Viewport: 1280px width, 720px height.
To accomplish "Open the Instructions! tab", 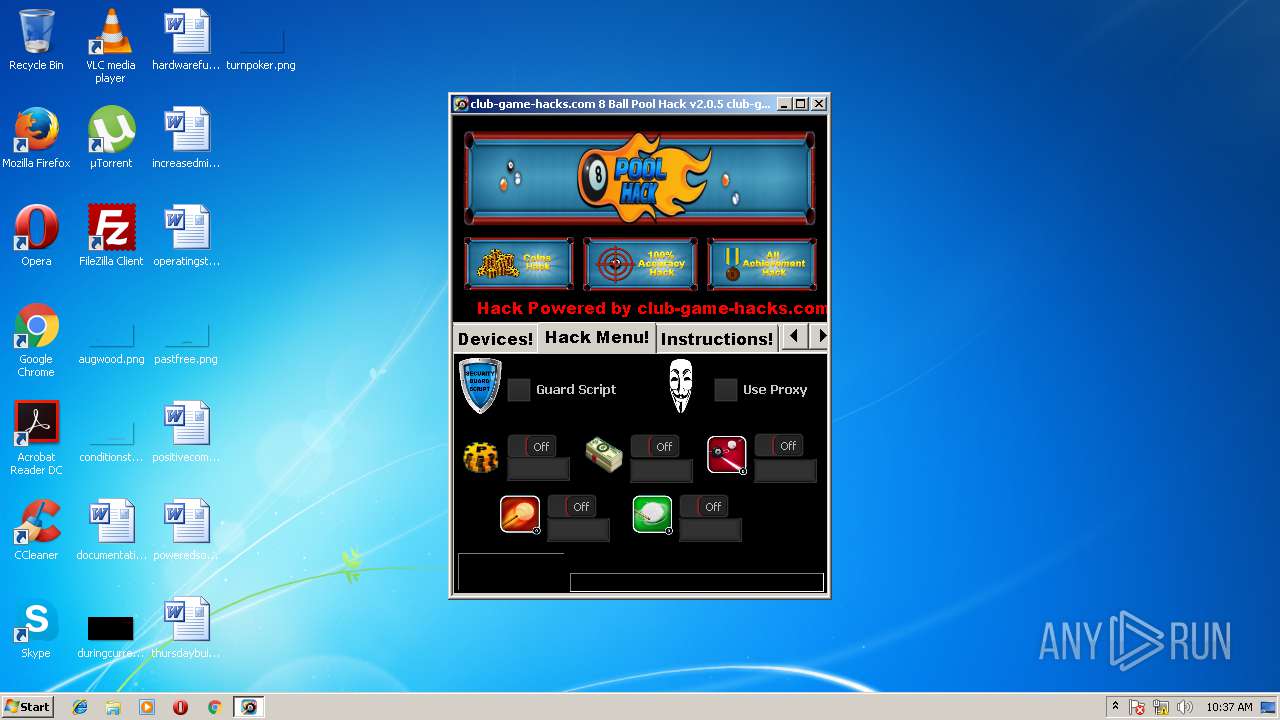I will 717,339.
